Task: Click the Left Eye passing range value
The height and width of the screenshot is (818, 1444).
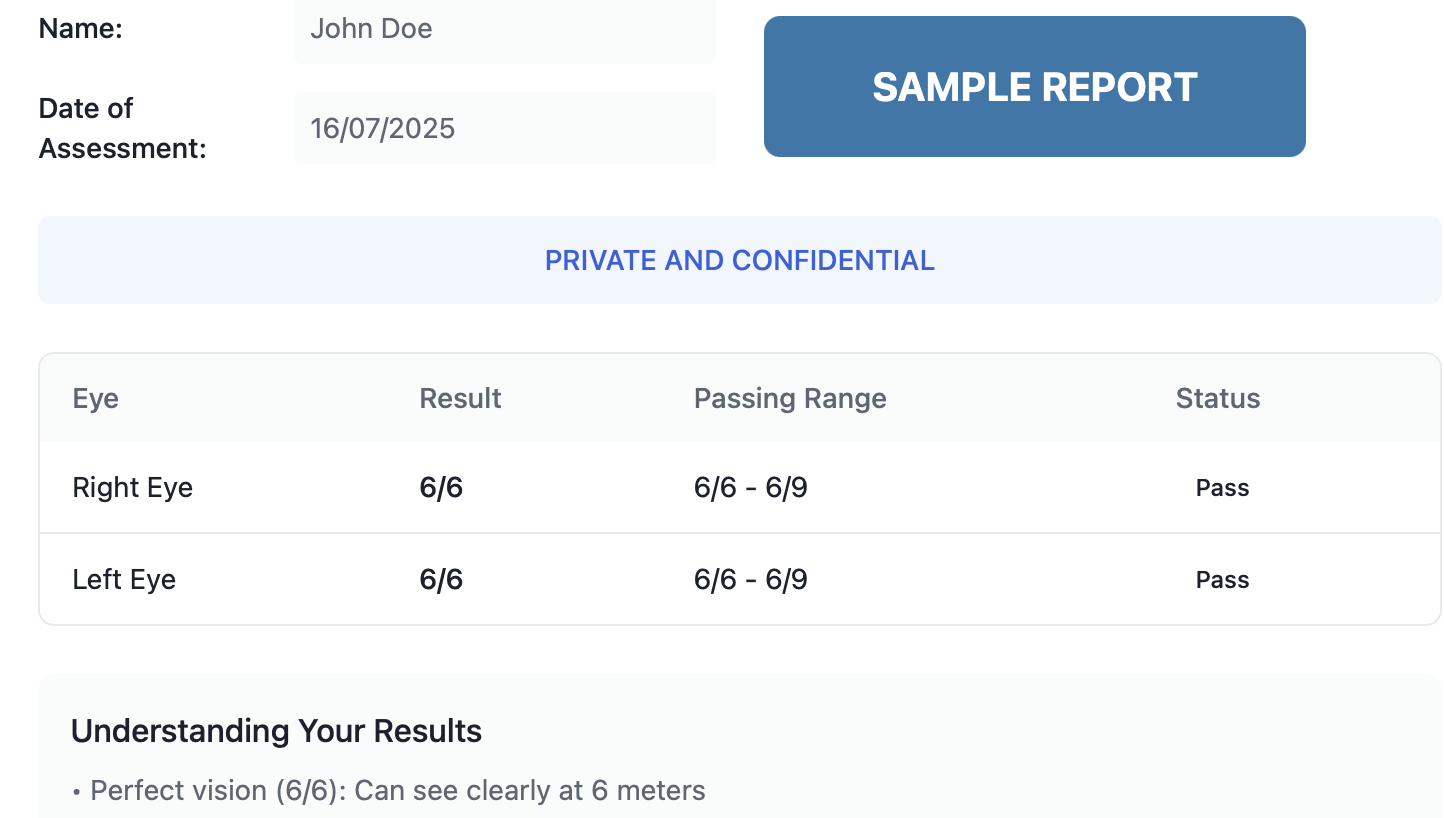Action: click(x=750, y=580)
